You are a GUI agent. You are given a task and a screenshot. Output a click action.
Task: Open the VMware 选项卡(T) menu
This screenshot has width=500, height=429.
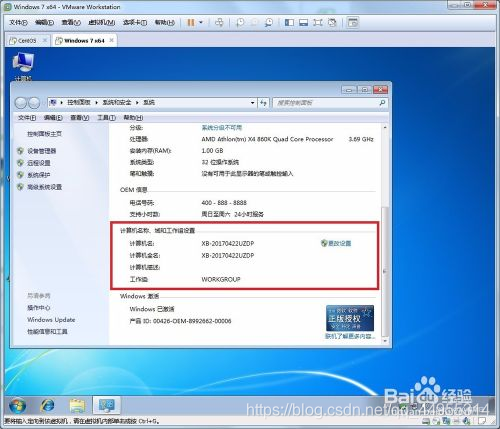135,23
